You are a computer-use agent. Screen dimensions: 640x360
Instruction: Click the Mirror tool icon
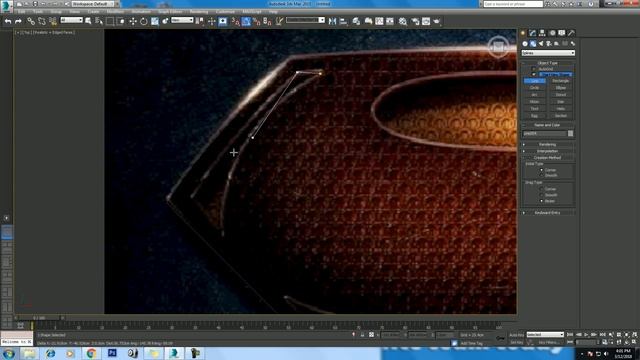click(x=332, y=21)
